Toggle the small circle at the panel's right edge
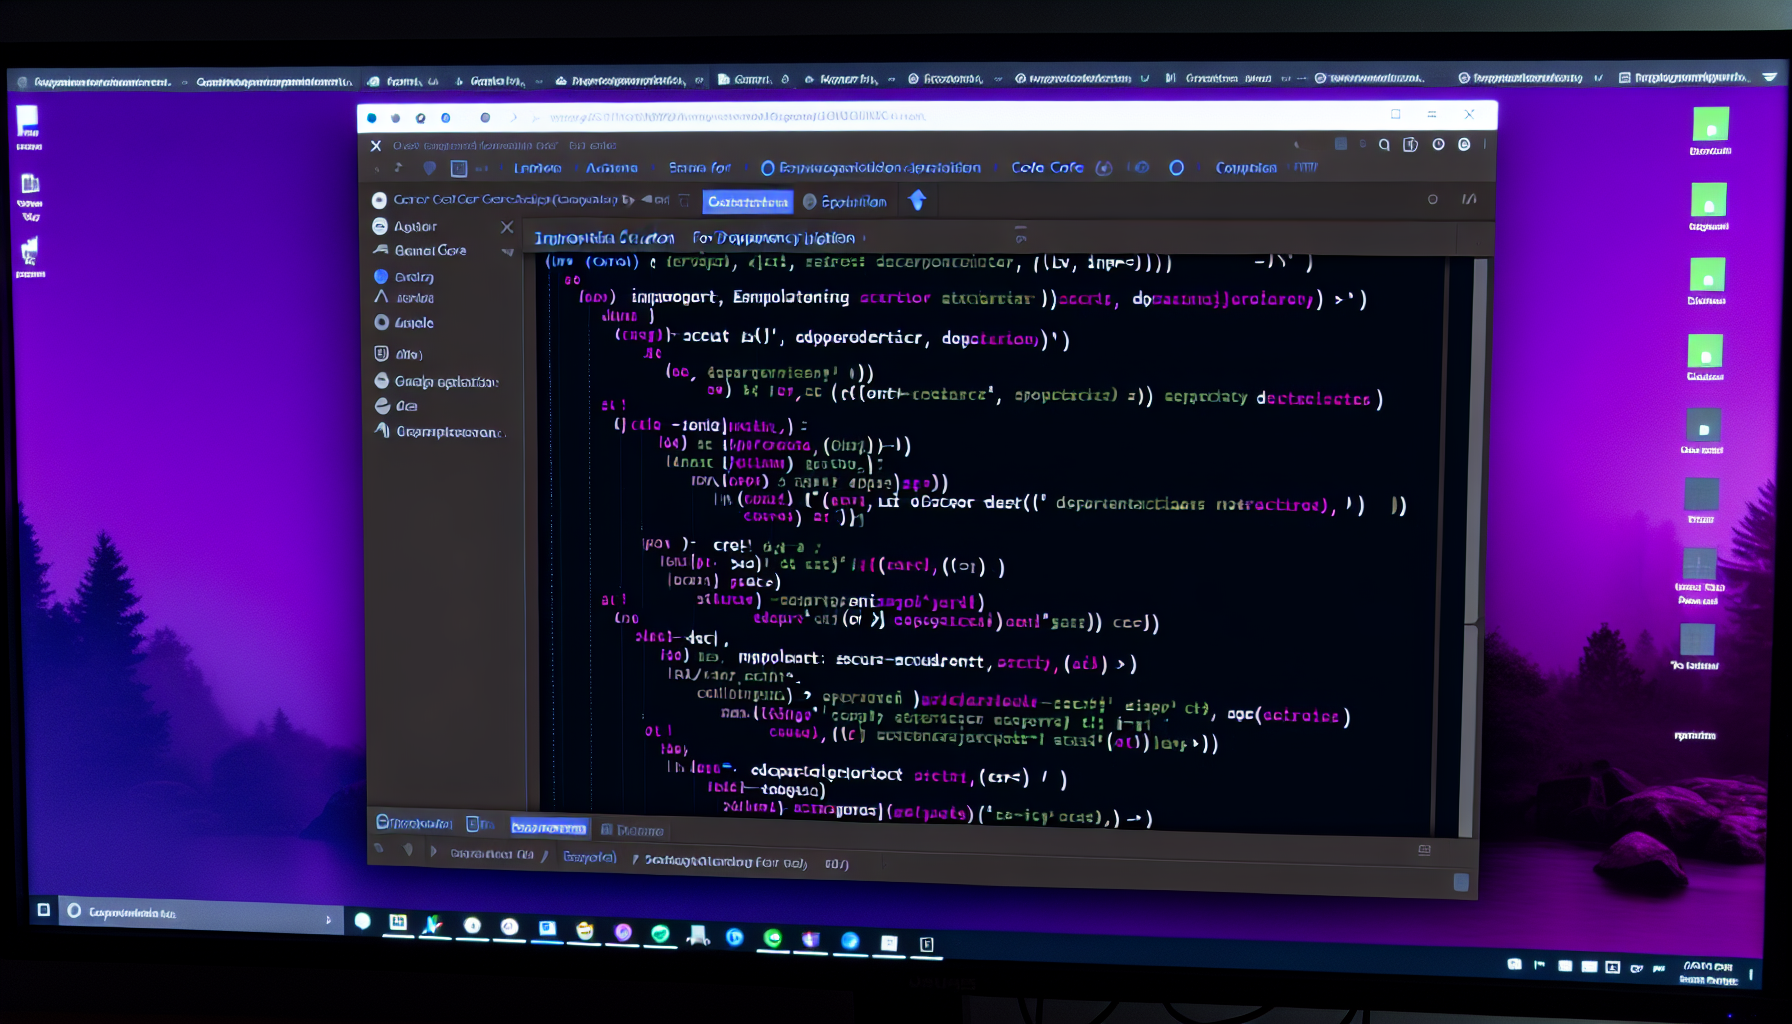 pos(1432,199)
